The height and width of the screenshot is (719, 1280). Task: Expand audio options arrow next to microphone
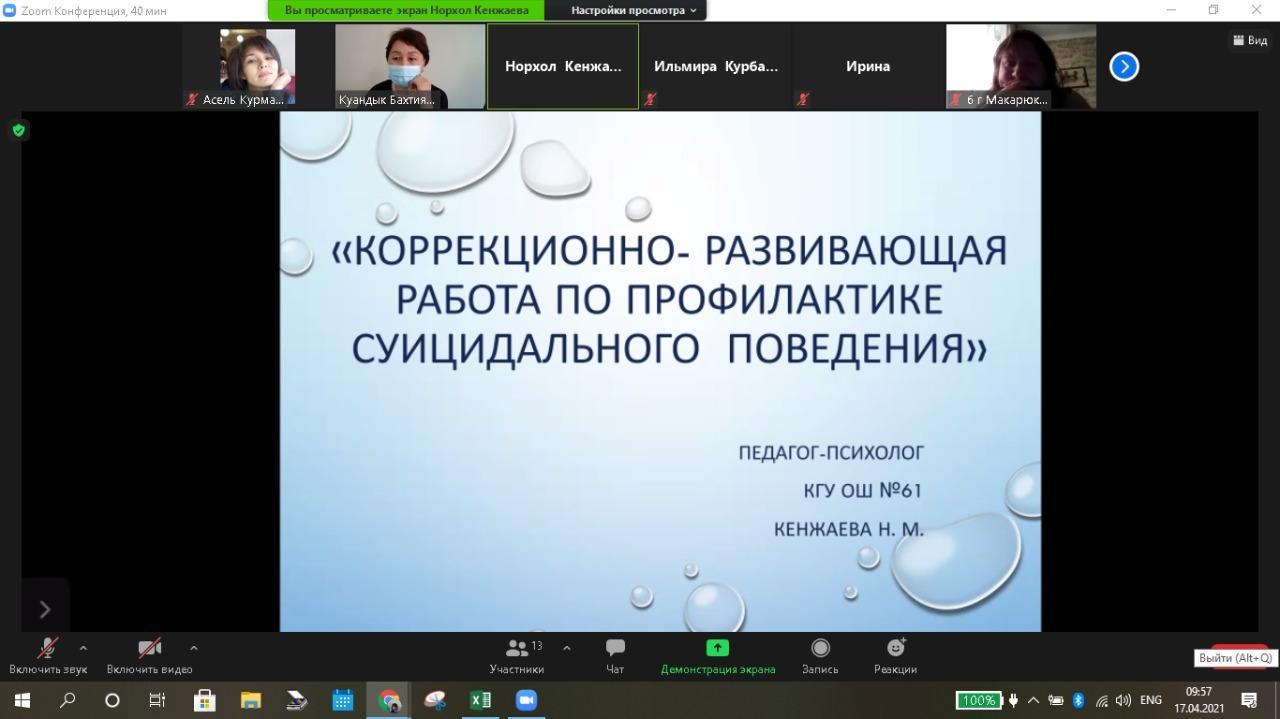tap(83, 648)
